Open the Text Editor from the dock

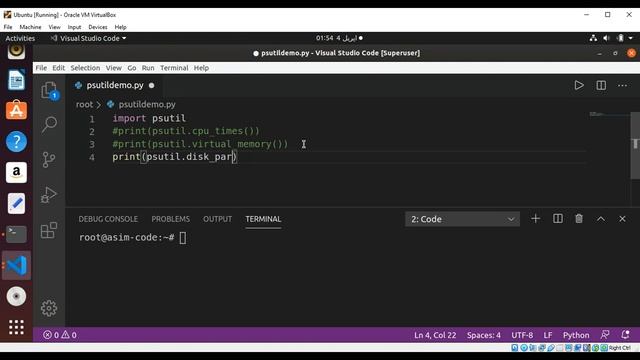pyautogui.click(x=16, y=203)
